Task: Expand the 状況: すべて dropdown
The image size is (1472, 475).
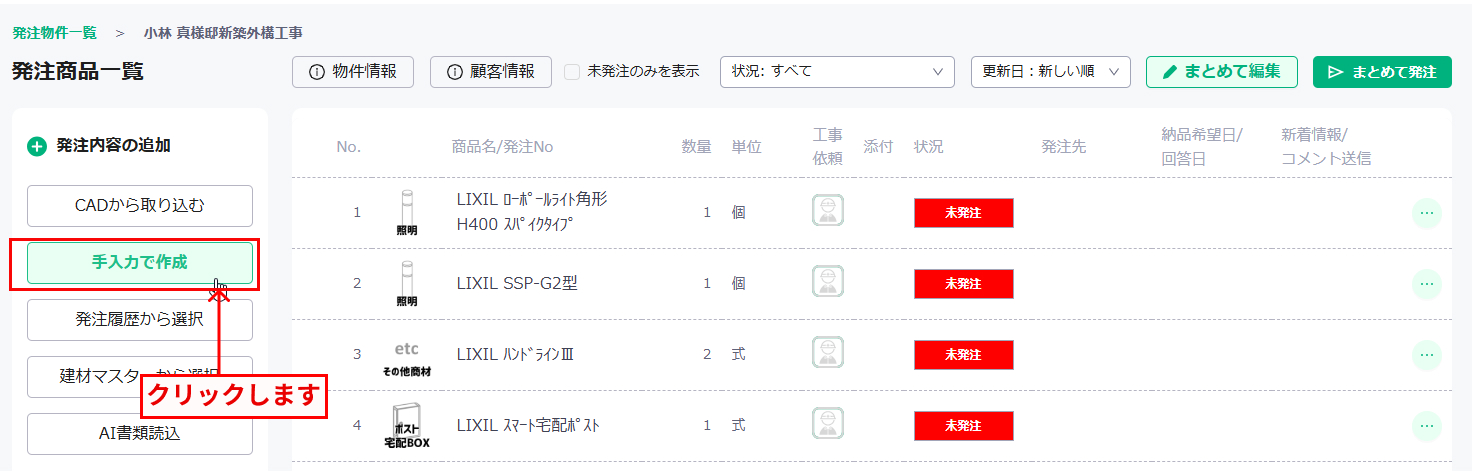Action: coord(837,72)
